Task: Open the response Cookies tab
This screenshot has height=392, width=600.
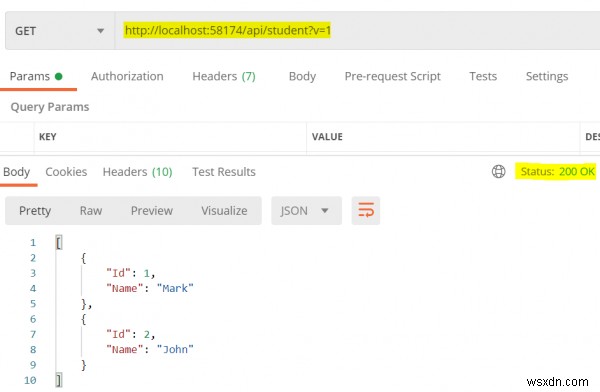Action: coord(66,172)
